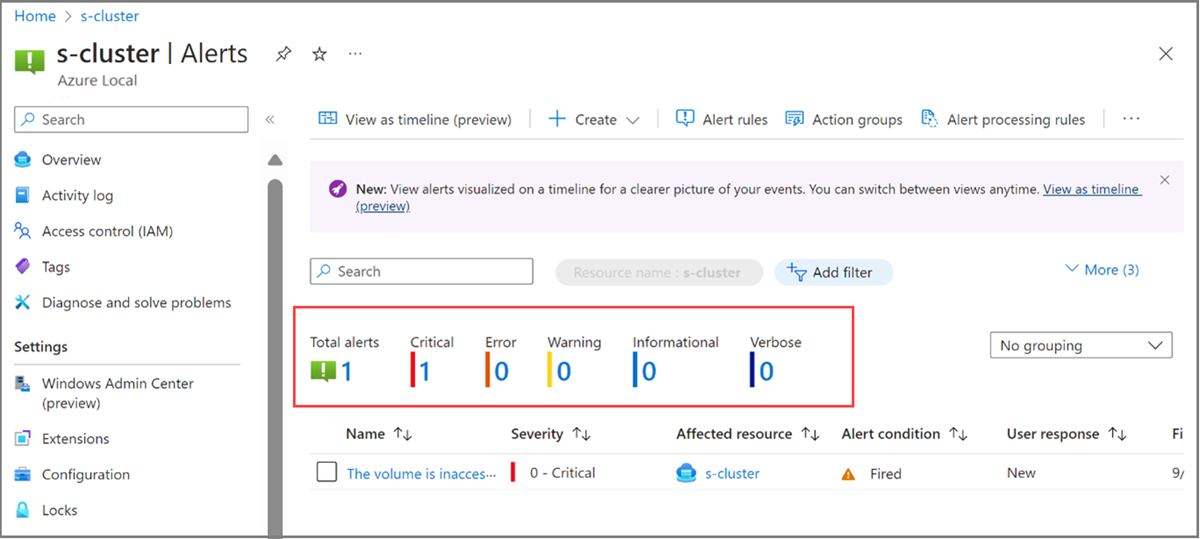Open Alert rules from toolbar
The image size is (1200, 539).
(x=722, y=119)
